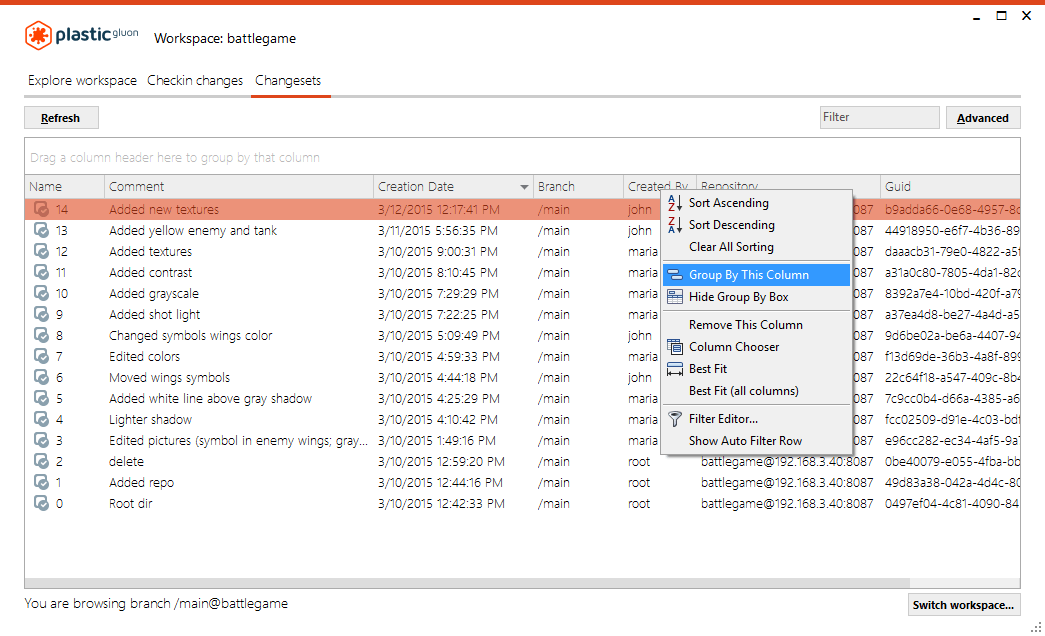Viewport: 1045px width, 636px height.
Task: Click the changeset icon for row 10
Action: click(x=41, y=293)
